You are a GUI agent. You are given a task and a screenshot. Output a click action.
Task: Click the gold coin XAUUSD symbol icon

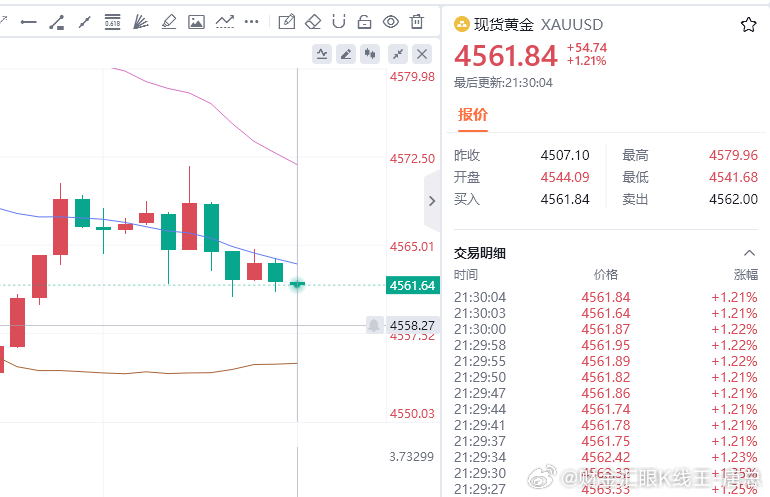(462, 24)
